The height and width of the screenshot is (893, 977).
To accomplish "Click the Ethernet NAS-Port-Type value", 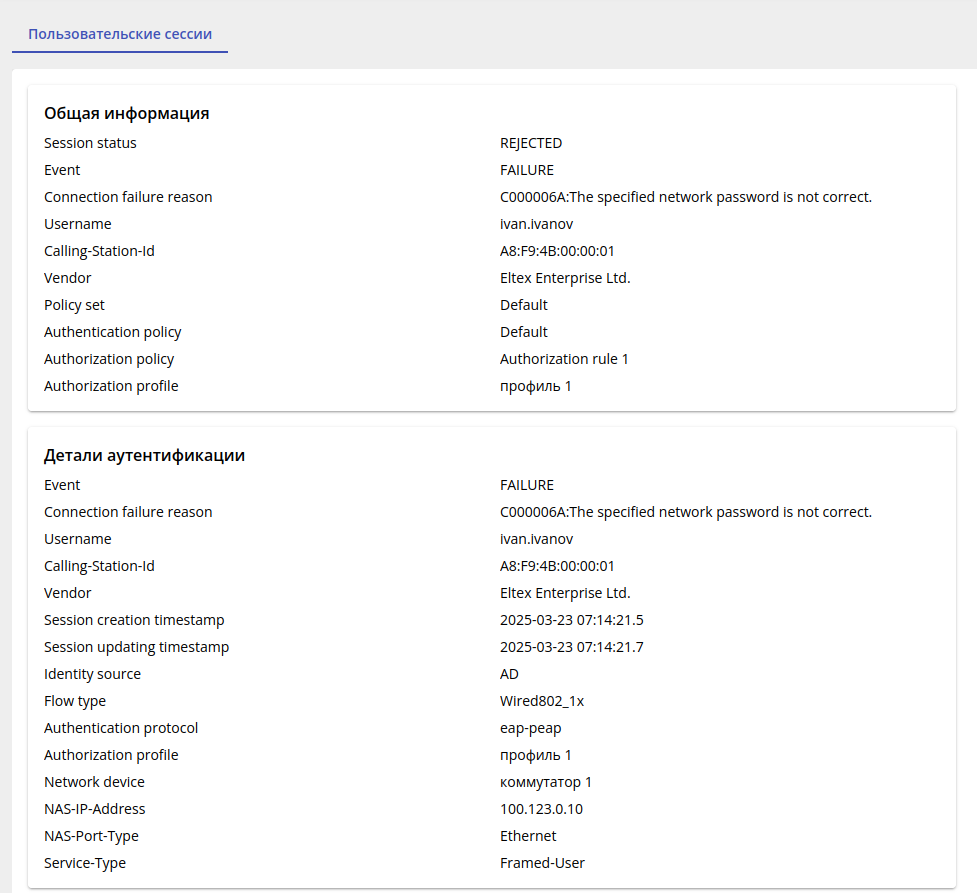I will pyautogui.click(x=528, y=836).
